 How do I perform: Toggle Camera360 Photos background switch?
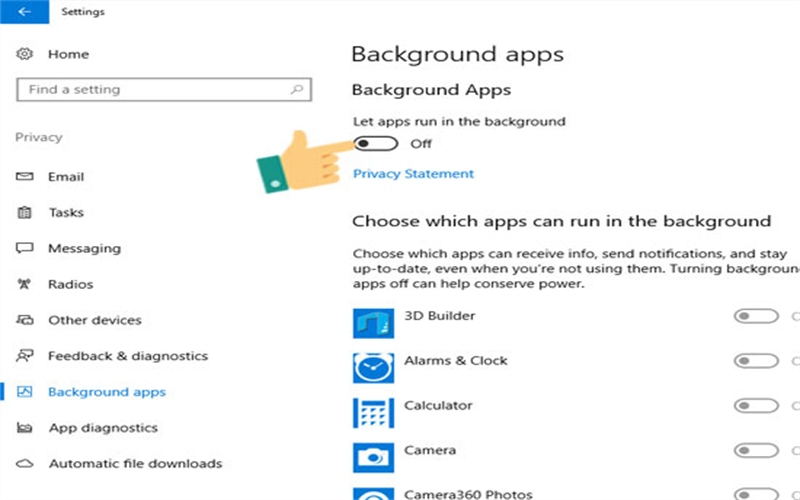tap(756, 494)
